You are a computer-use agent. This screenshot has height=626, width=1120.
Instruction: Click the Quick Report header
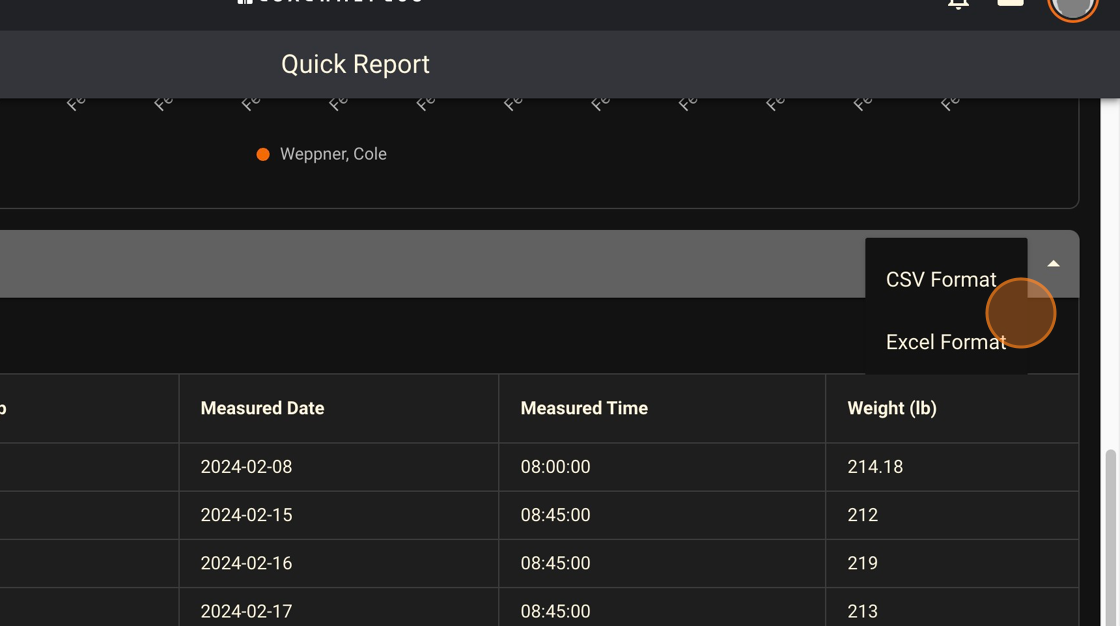(355, 64)
